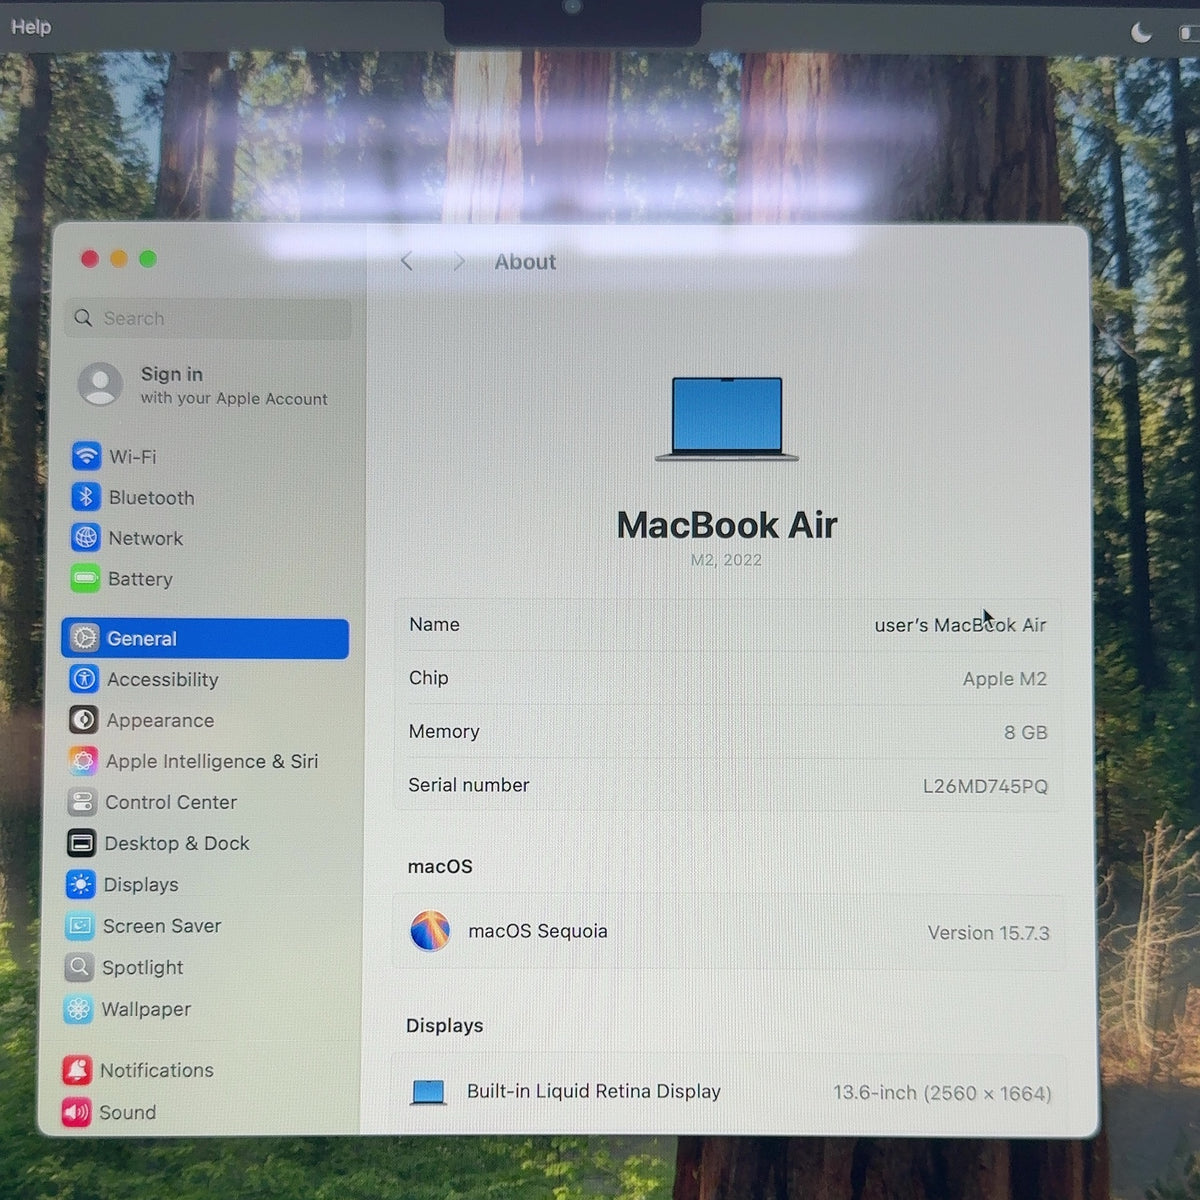Image resolution: width=1200 pixels, height=1200 pixels.
Task: Select the Wallpaper label in sidebar
Action: click(x=146, y=1009)
